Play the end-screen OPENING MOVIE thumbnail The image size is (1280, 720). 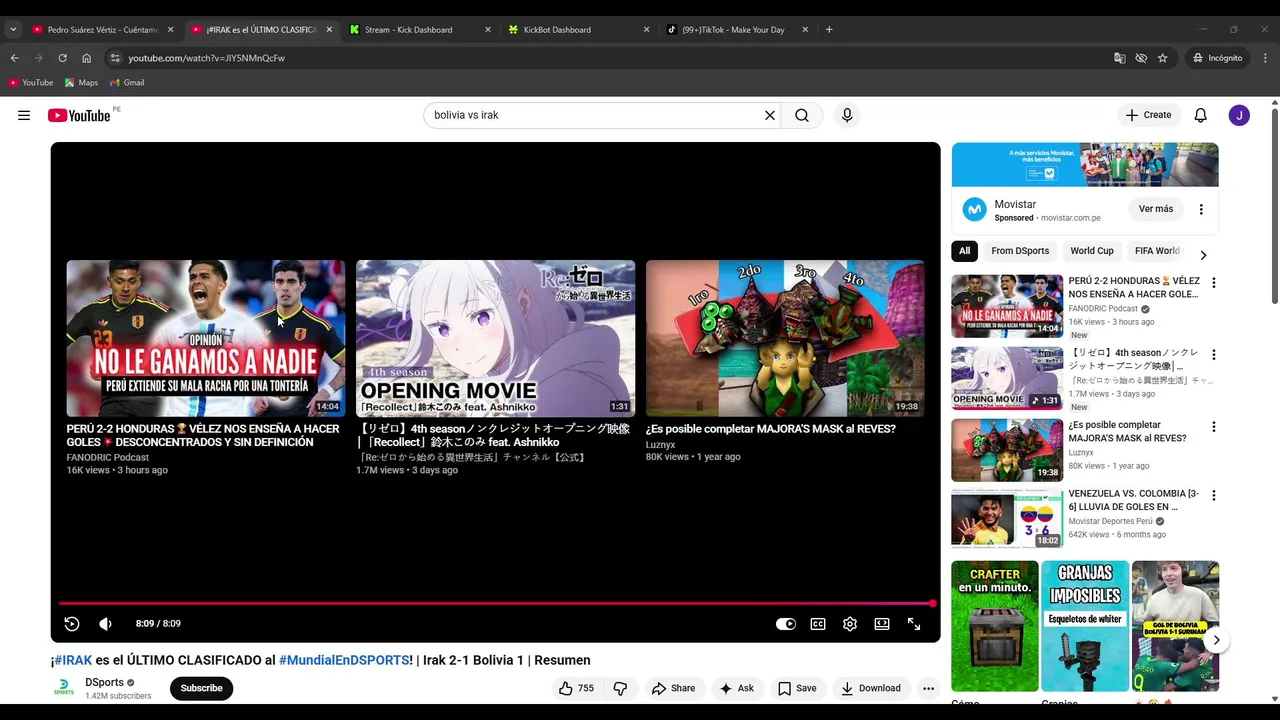click(496, 338)
